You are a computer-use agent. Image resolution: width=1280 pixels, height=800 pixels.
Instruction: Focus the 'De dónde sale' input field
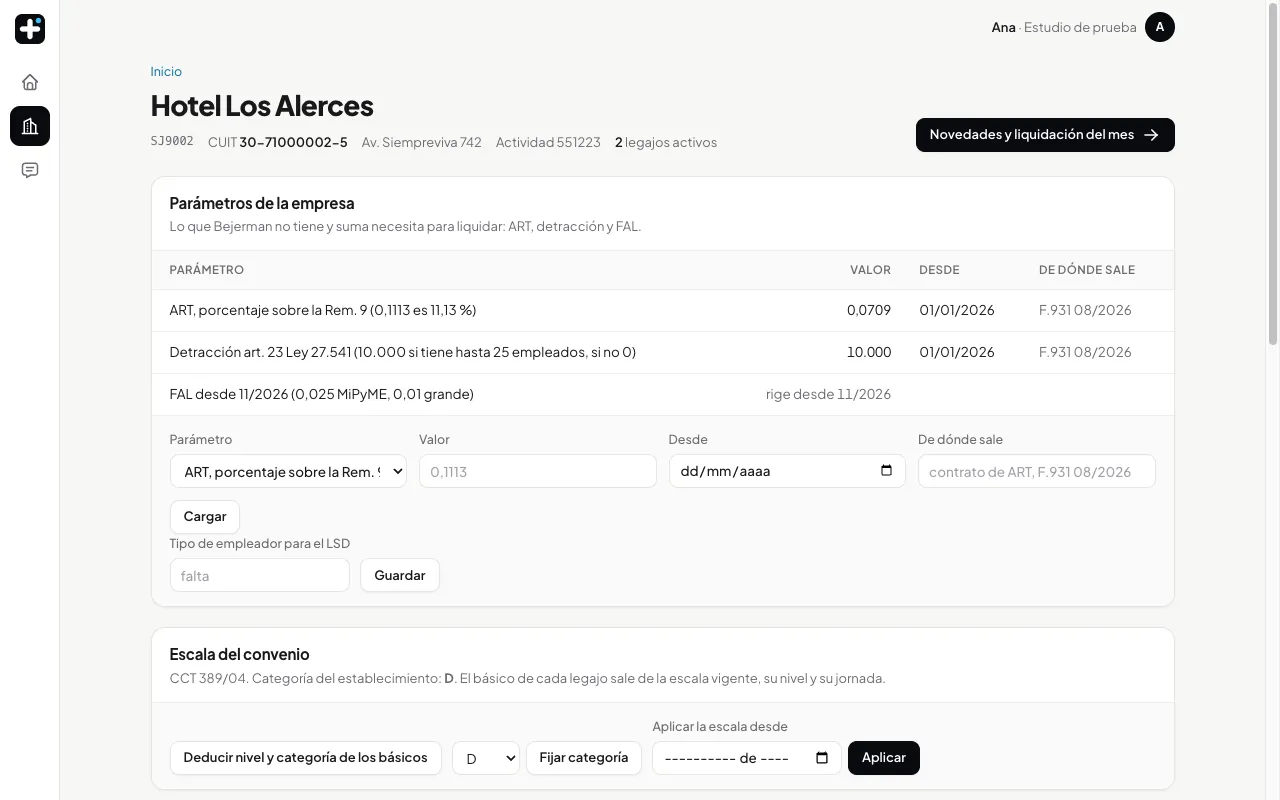click(1037, 471)
